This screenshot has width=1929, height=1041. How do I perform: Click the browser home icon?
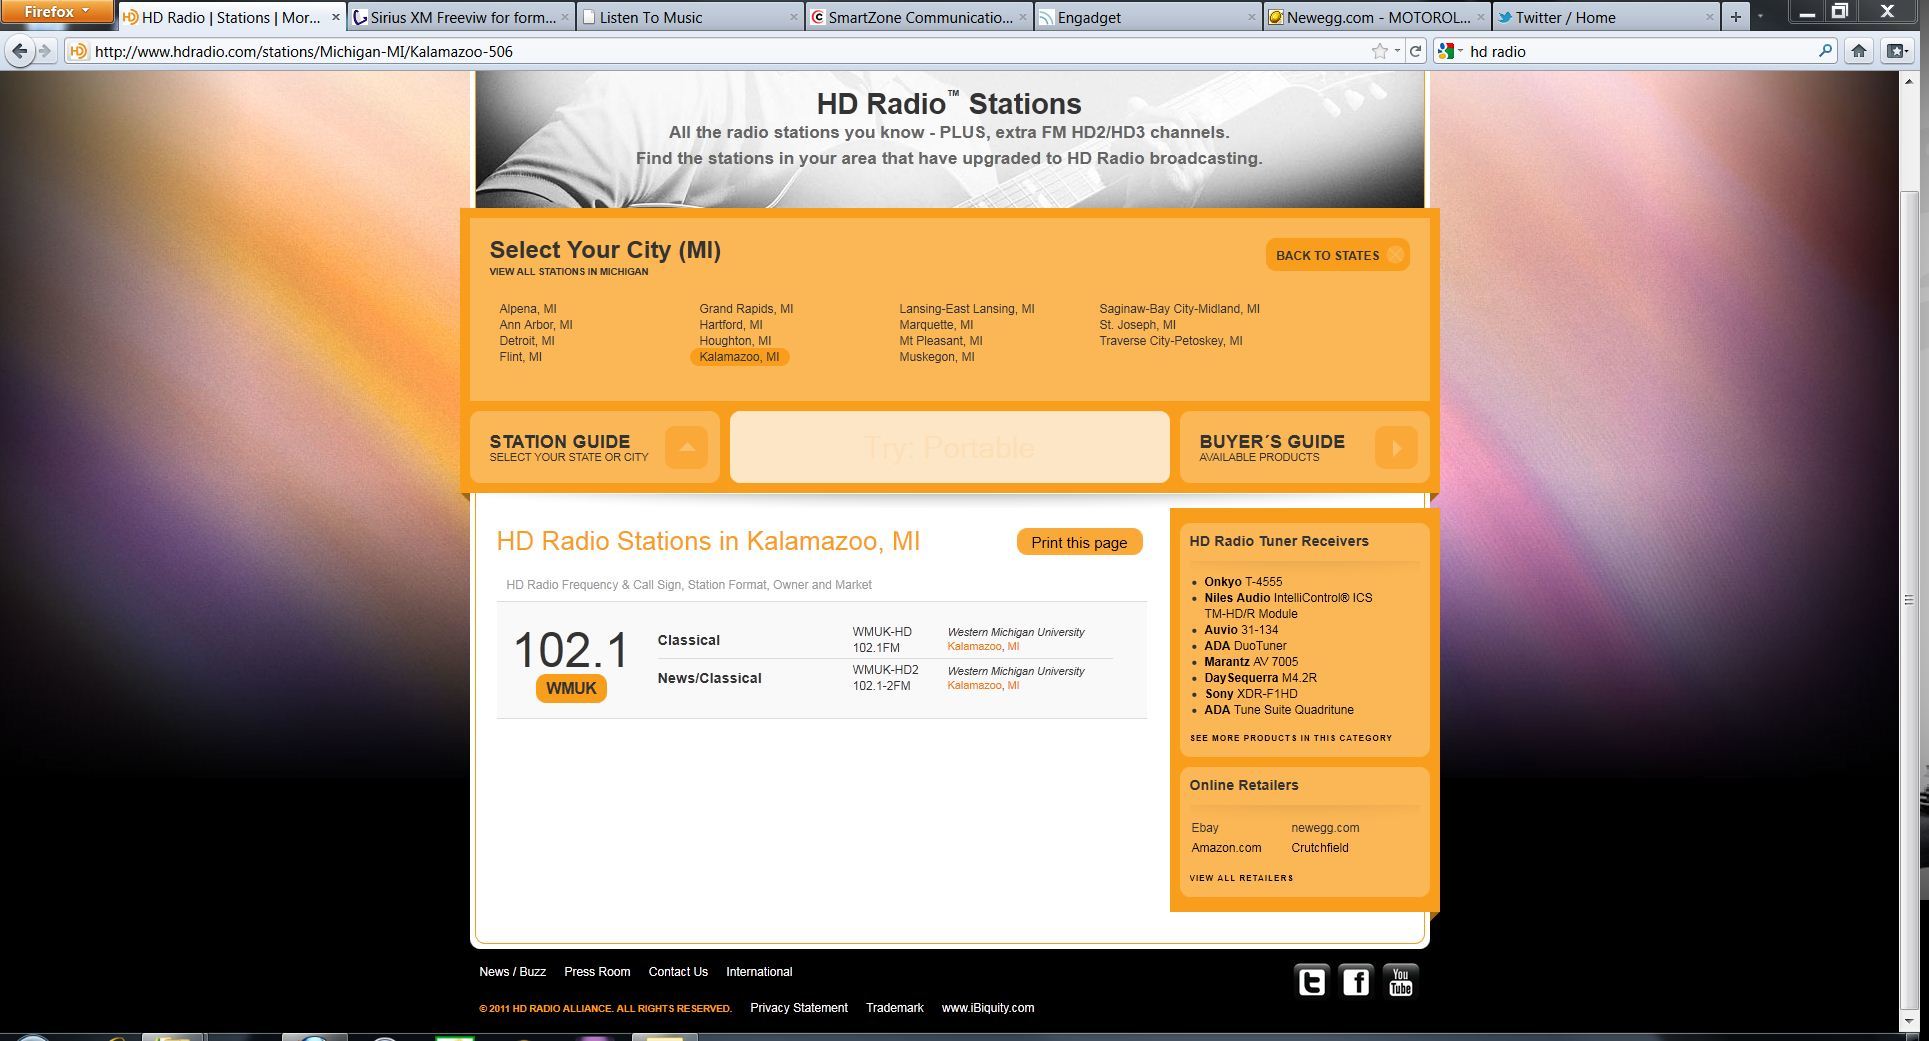click(1859, 51)
